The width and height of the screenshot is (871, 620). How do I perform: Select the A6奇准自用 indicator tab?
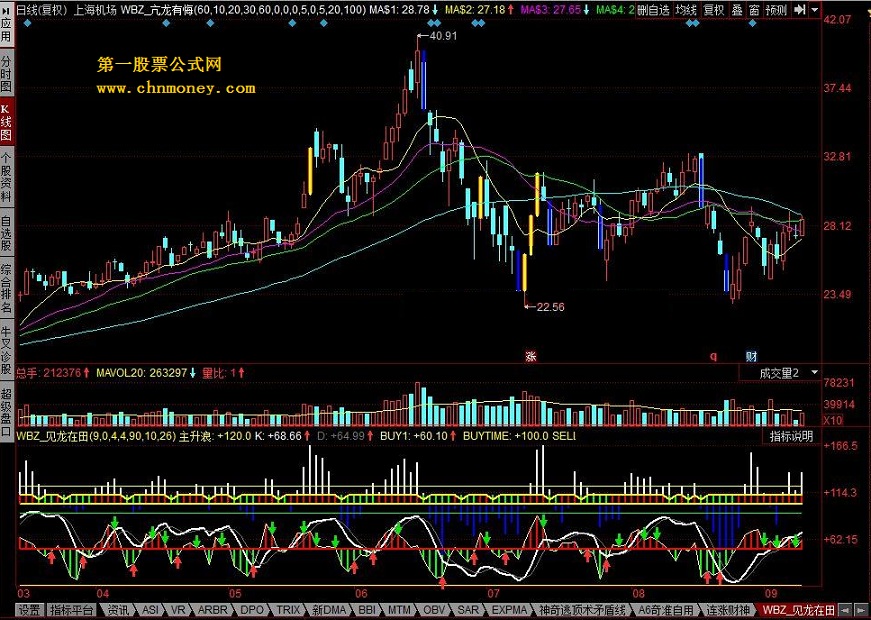(665, 610)
